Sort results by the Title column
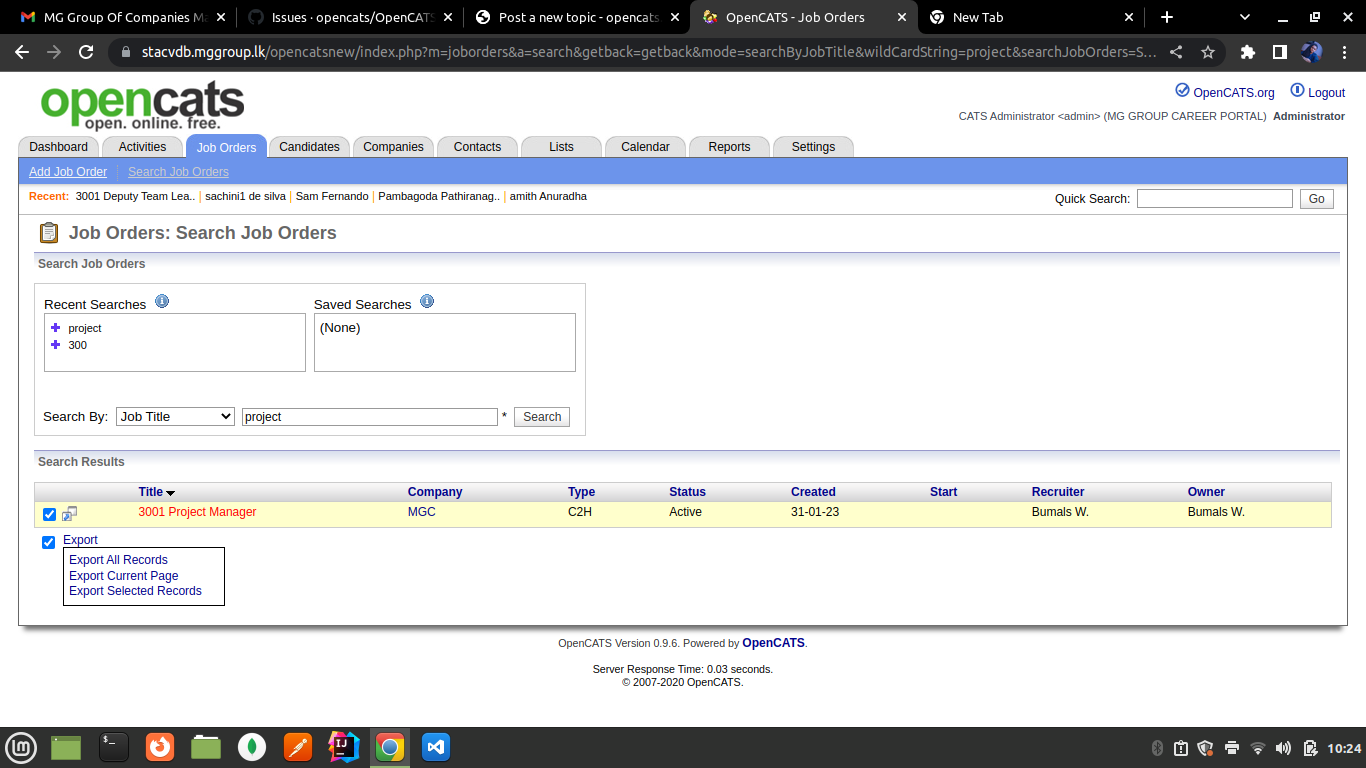The height and width of the screenshot is (768, 1366). [151, 492]
